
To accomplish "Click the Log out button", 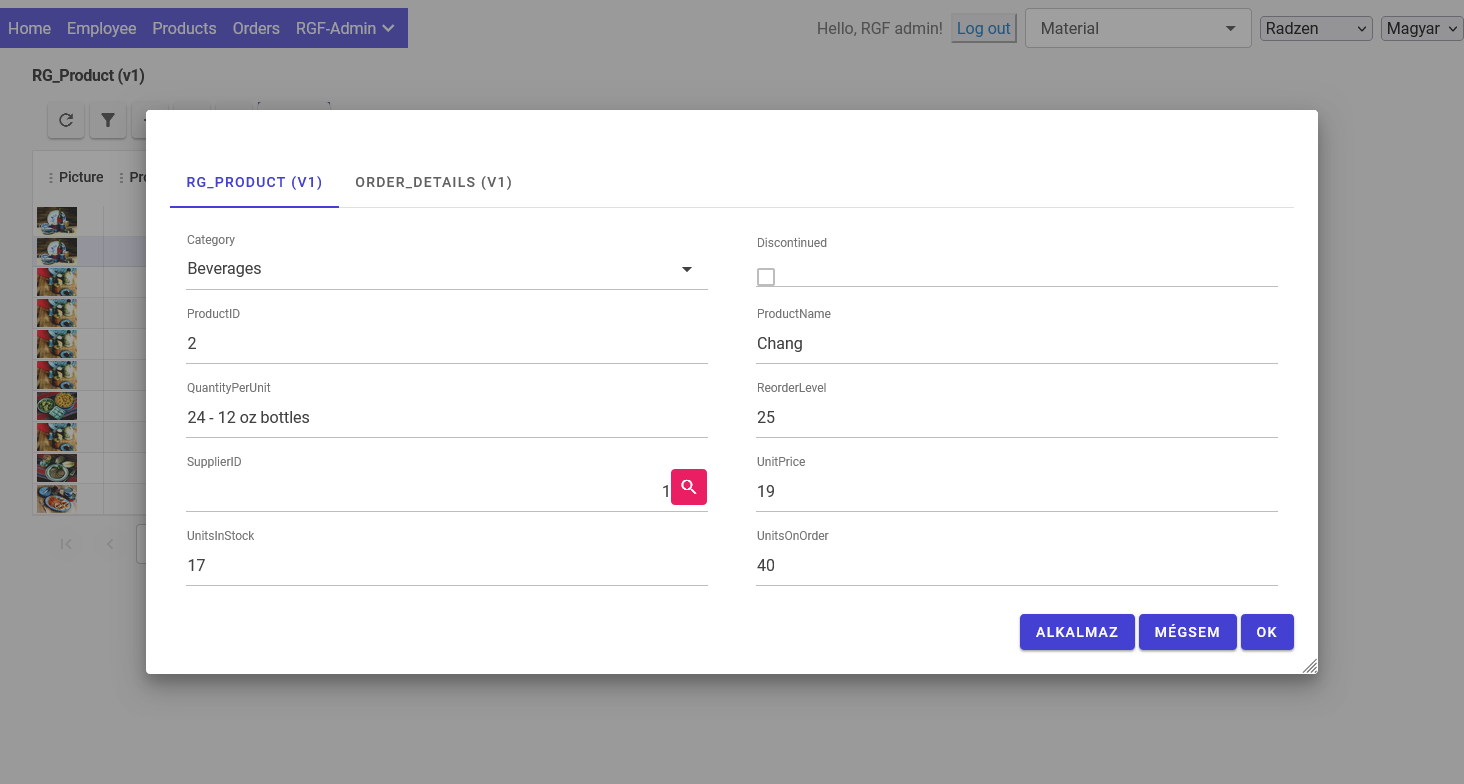I will 983,29.
